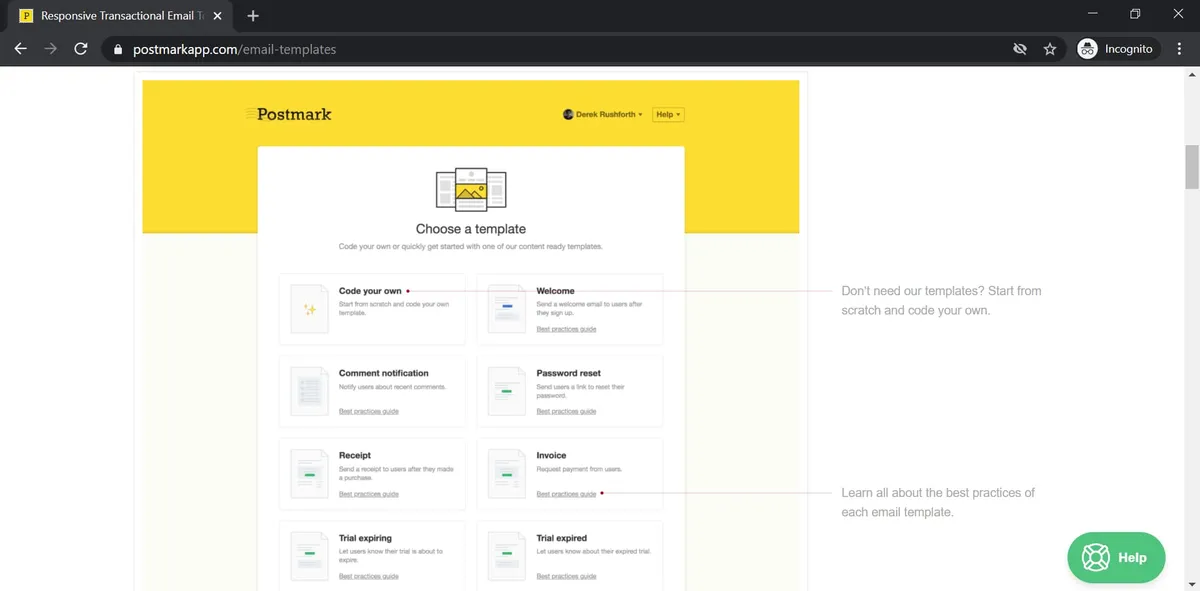
Task: Open Welcome Best practices guide link
Action: tap(566, 329)
